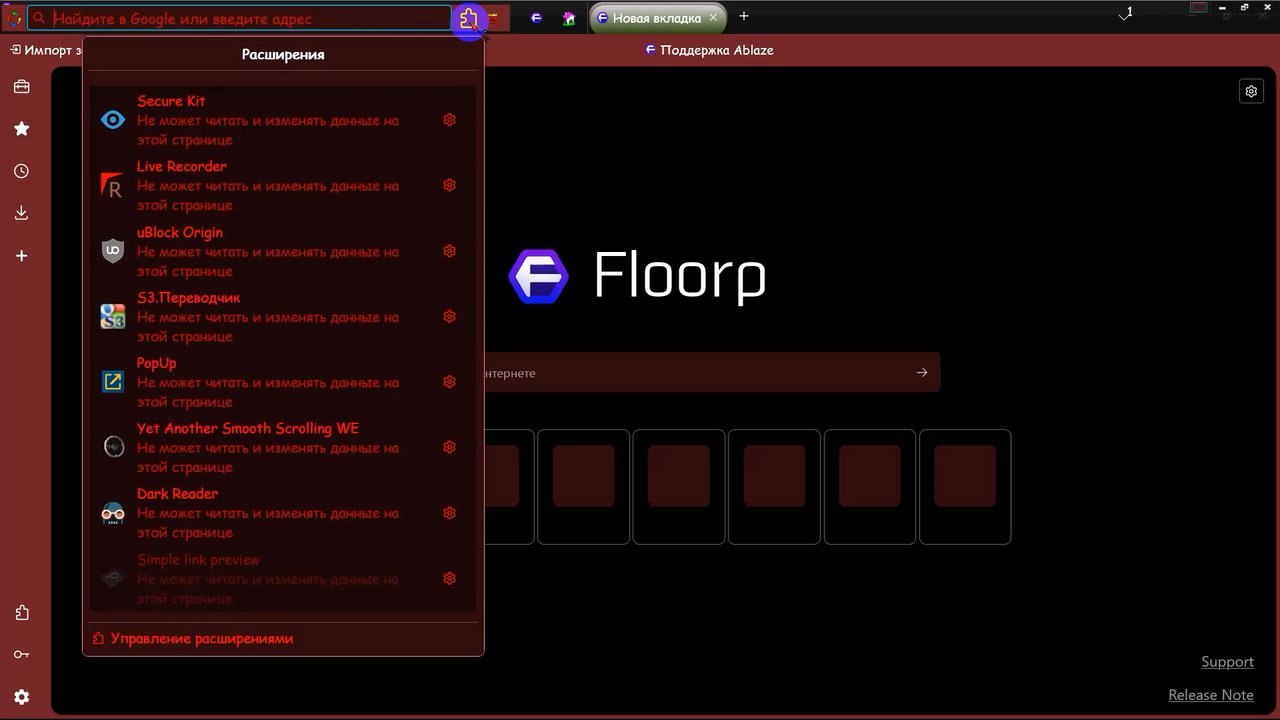Open the list all tabs dropdown
This screenshot has height=720, width=1280.
coord(1126,14)
